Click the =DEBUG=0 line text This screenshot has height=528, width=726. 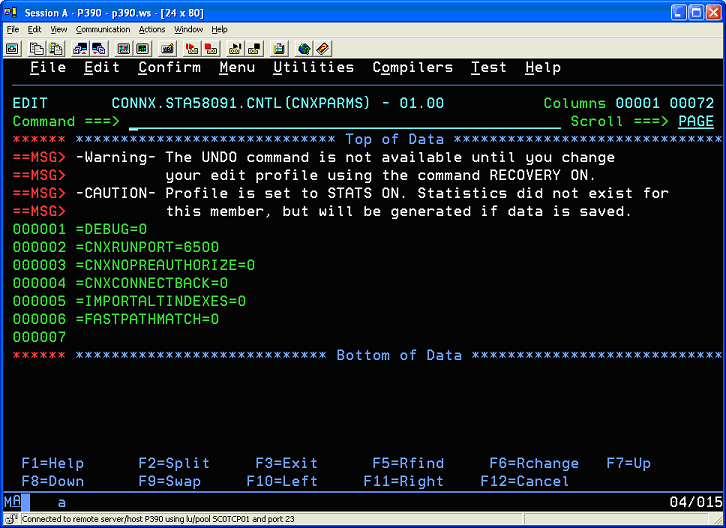coord(111,229)
